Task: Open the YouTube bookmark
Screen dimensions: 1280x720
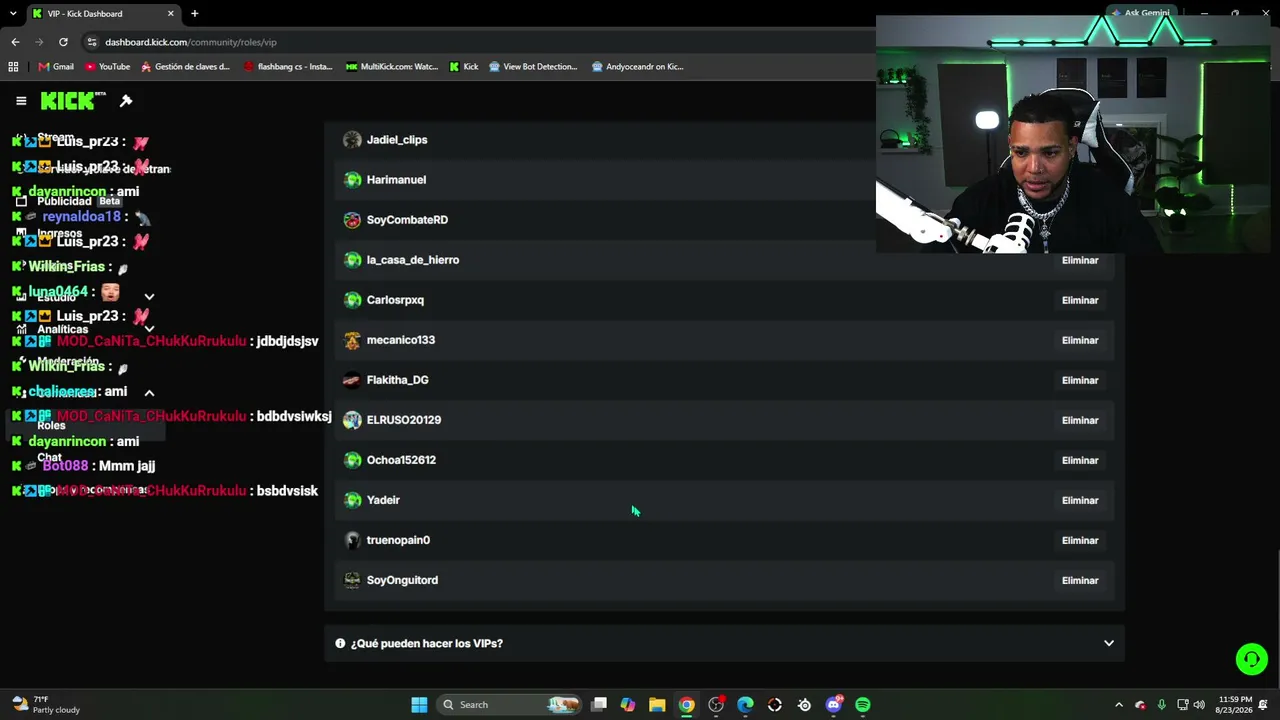Action: click(x=108, y=67)
